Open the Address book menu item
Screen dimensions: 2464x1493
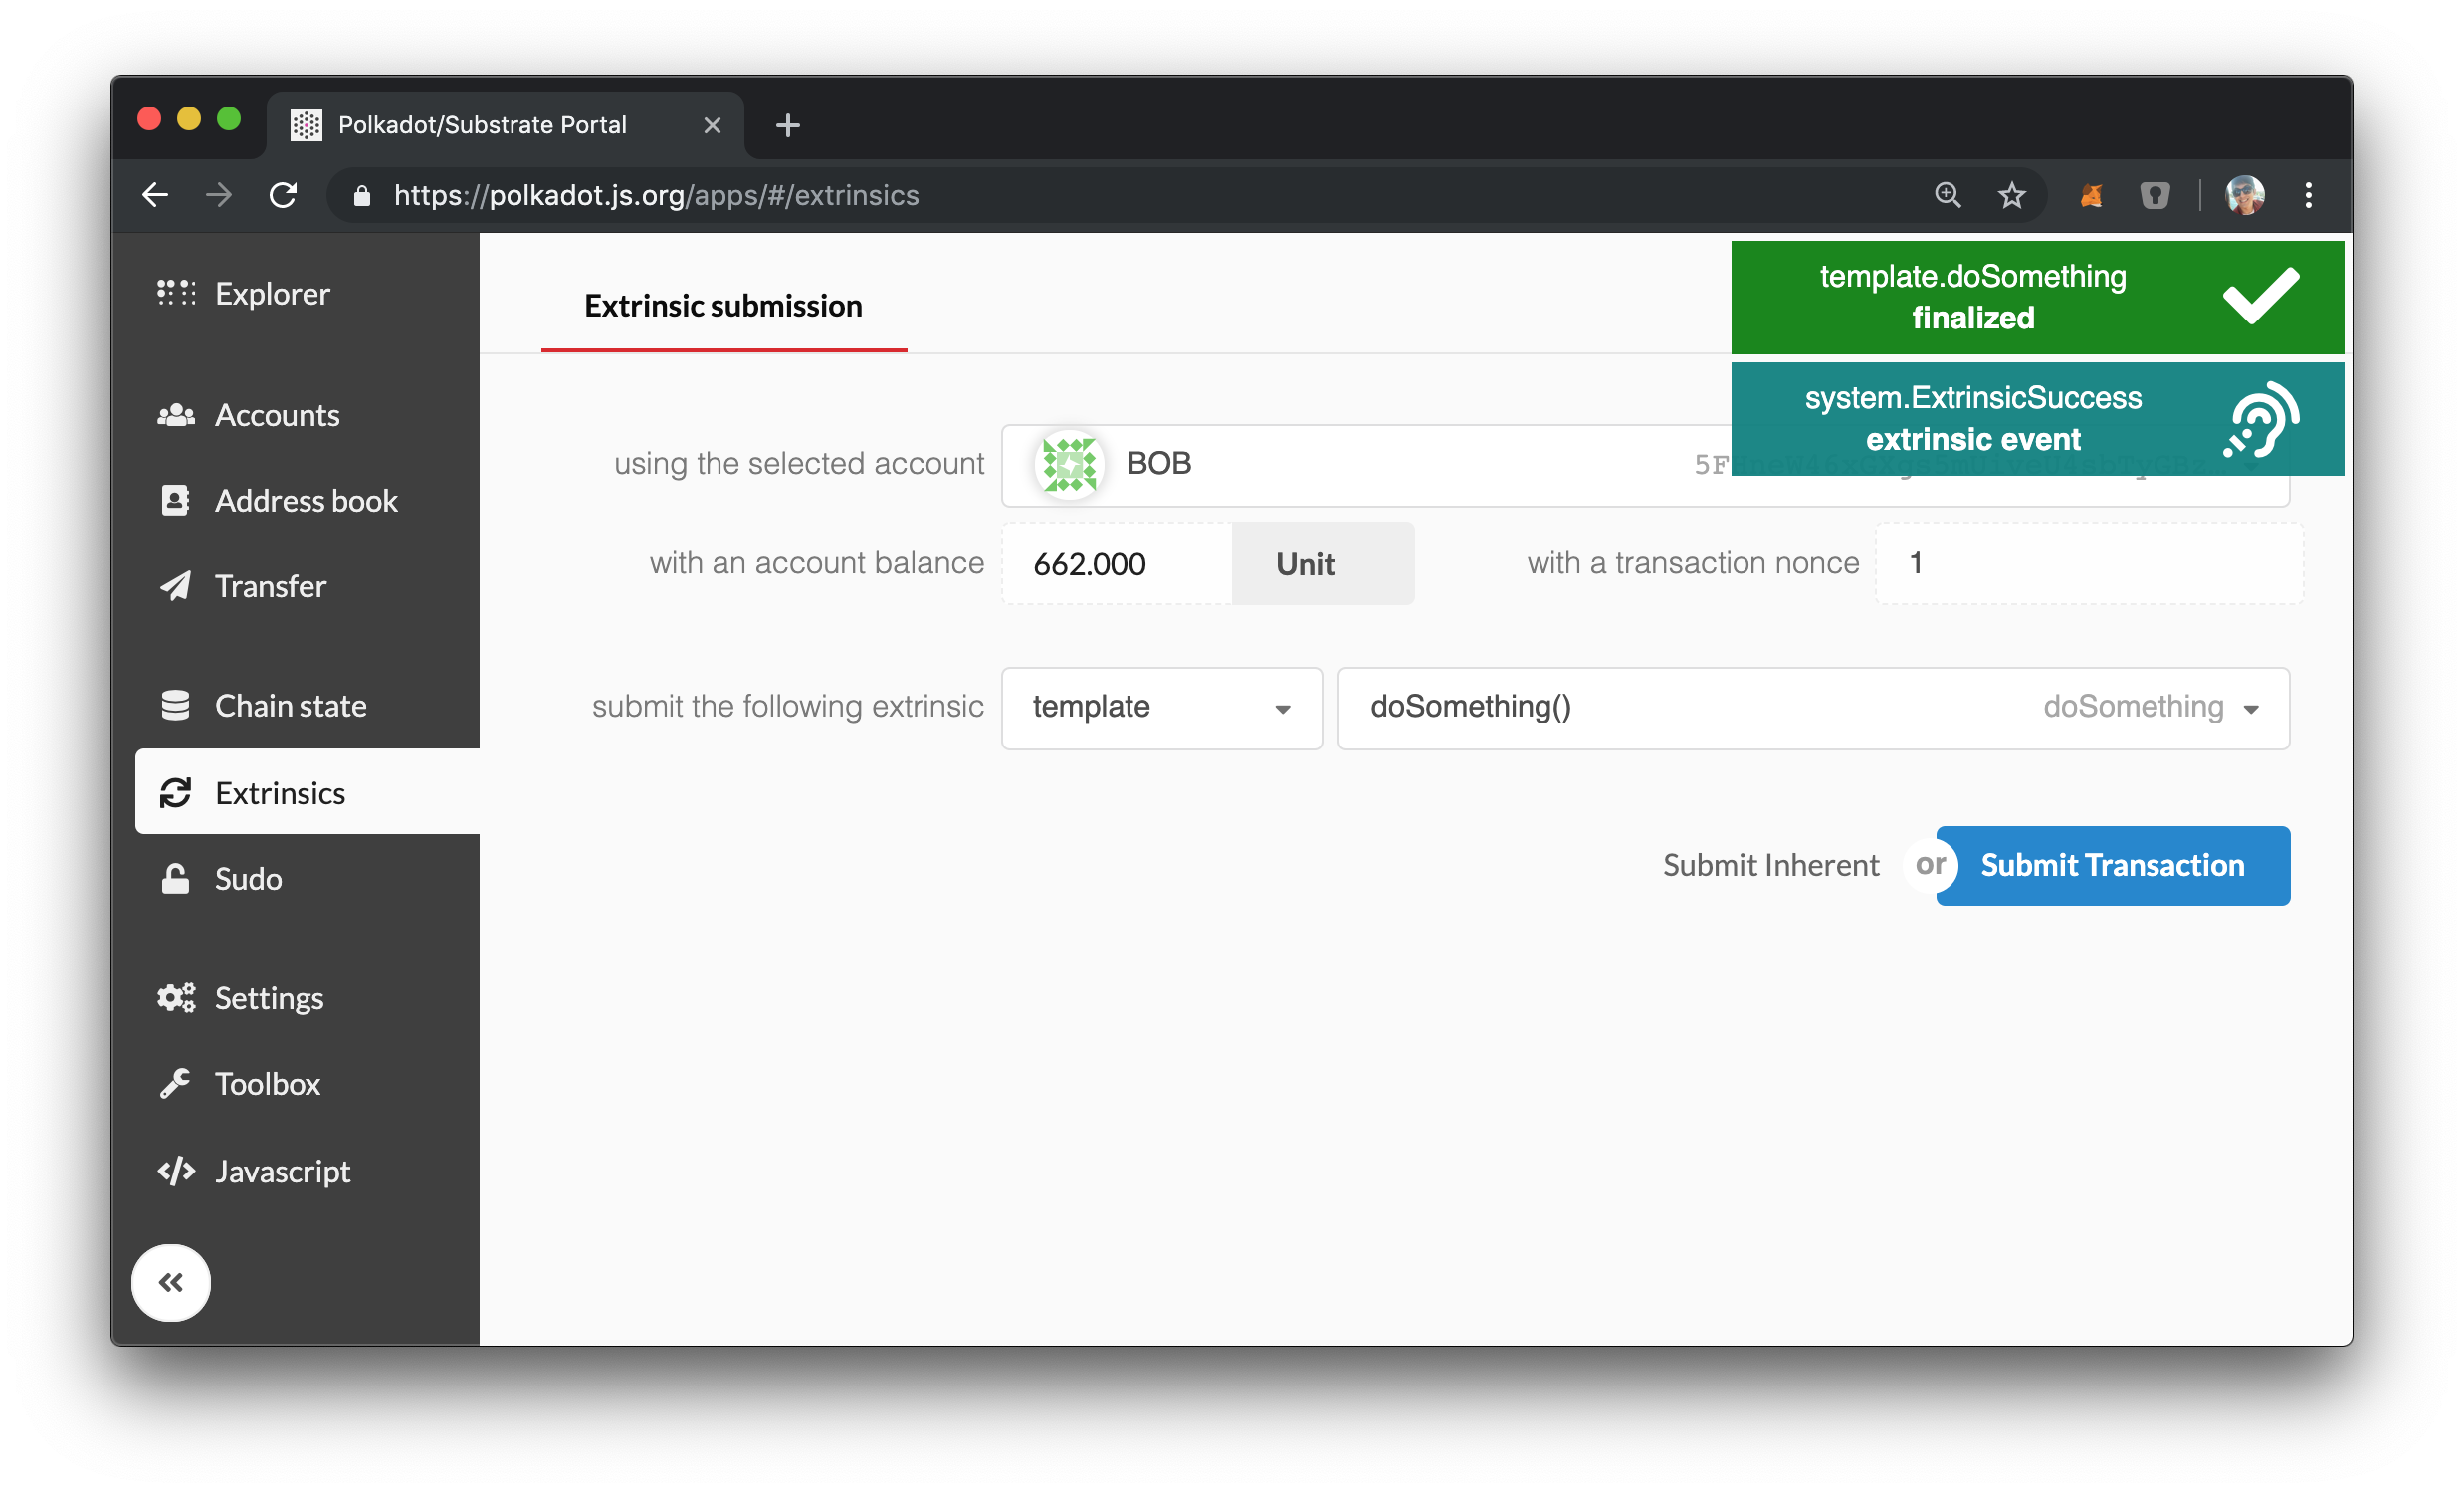tap(303, 500)
